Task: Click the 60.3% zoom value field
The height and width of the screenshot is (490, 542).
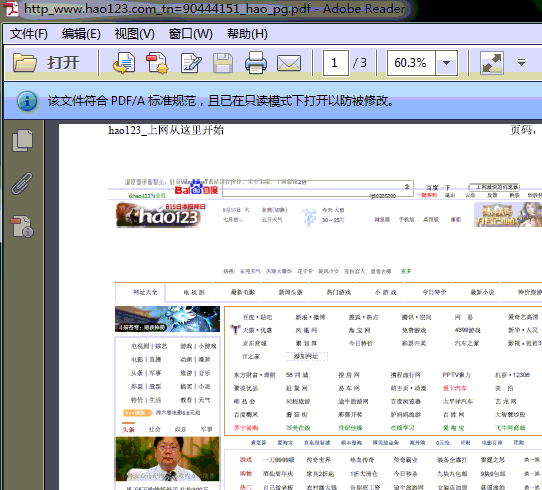Action: pyautogui.click(x=411, y=63)
